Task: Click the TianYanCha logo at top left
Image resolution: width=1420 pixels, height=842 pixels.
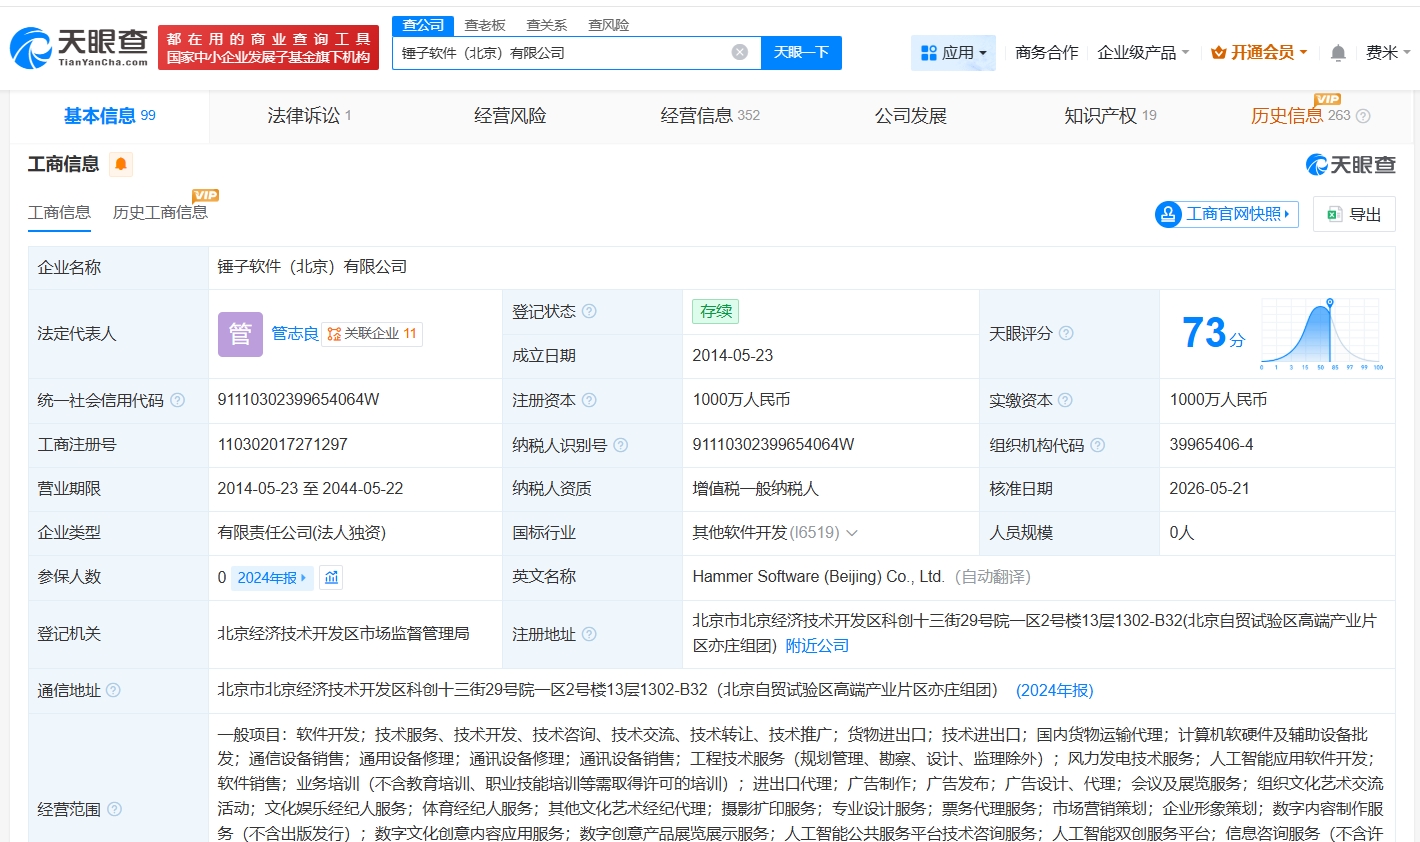Action: click(79, 47)
